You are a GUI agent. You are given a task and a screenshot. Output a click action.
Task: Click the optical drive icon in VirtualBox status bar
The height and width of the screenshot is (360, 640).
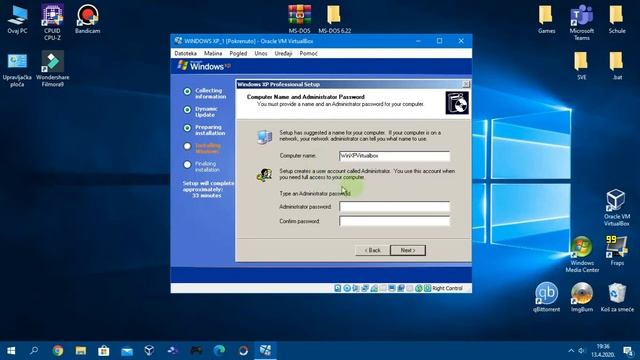[347, 288]
